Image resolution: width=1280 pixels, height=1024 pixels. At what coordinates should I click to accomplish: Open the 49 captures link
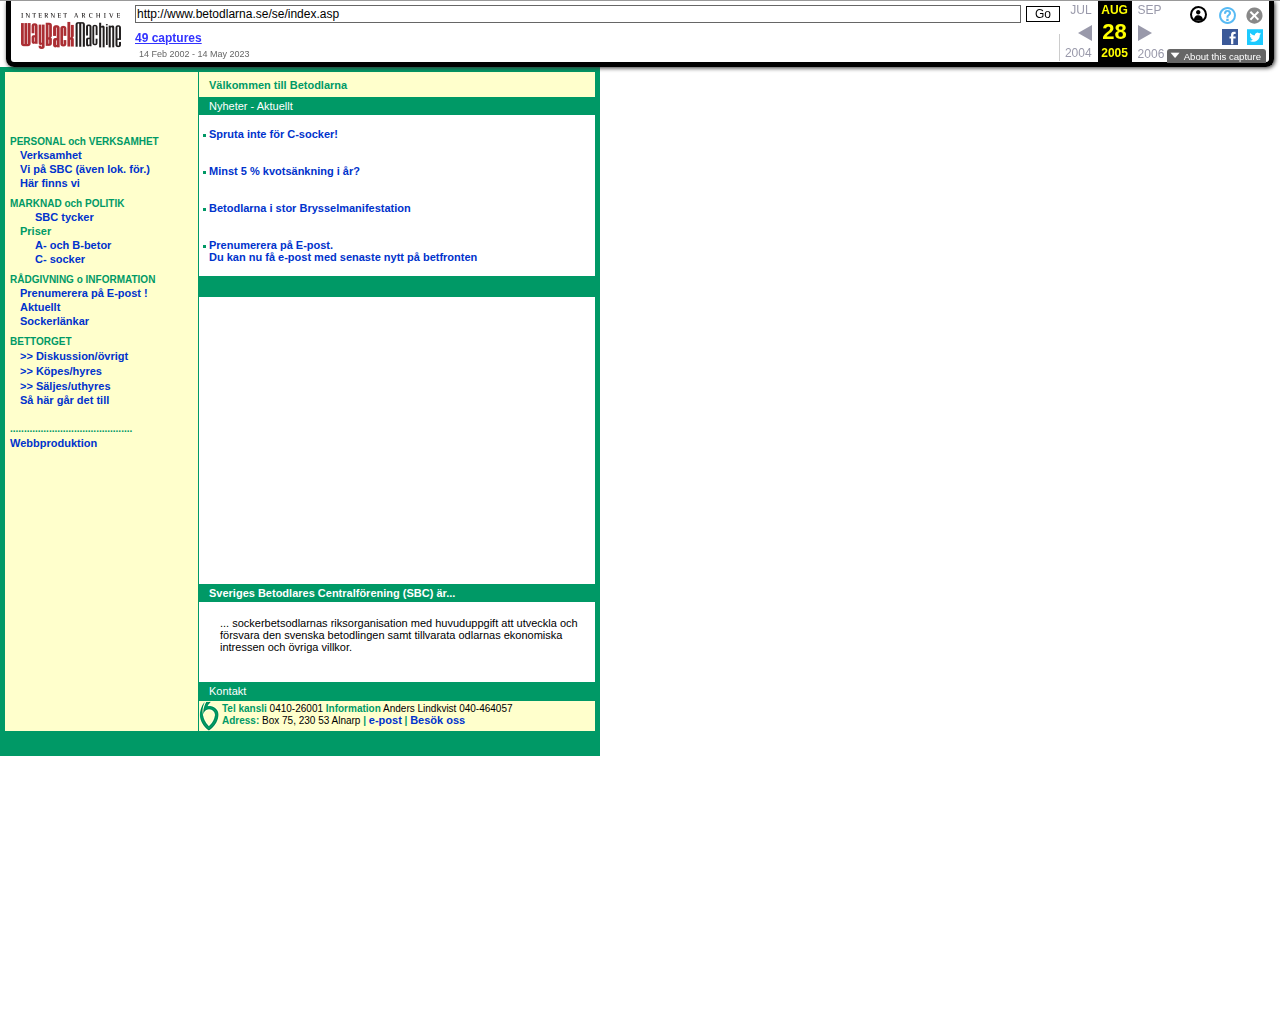click(168, 38)
